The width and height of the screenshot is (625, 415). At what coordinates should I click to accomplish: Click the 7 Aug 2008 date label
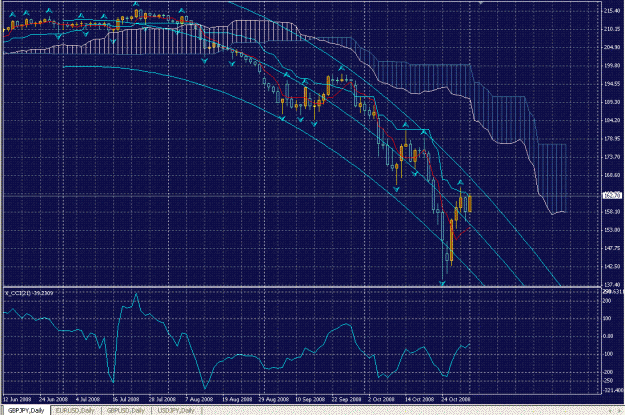pyautogui.click(x=199, y=399)
